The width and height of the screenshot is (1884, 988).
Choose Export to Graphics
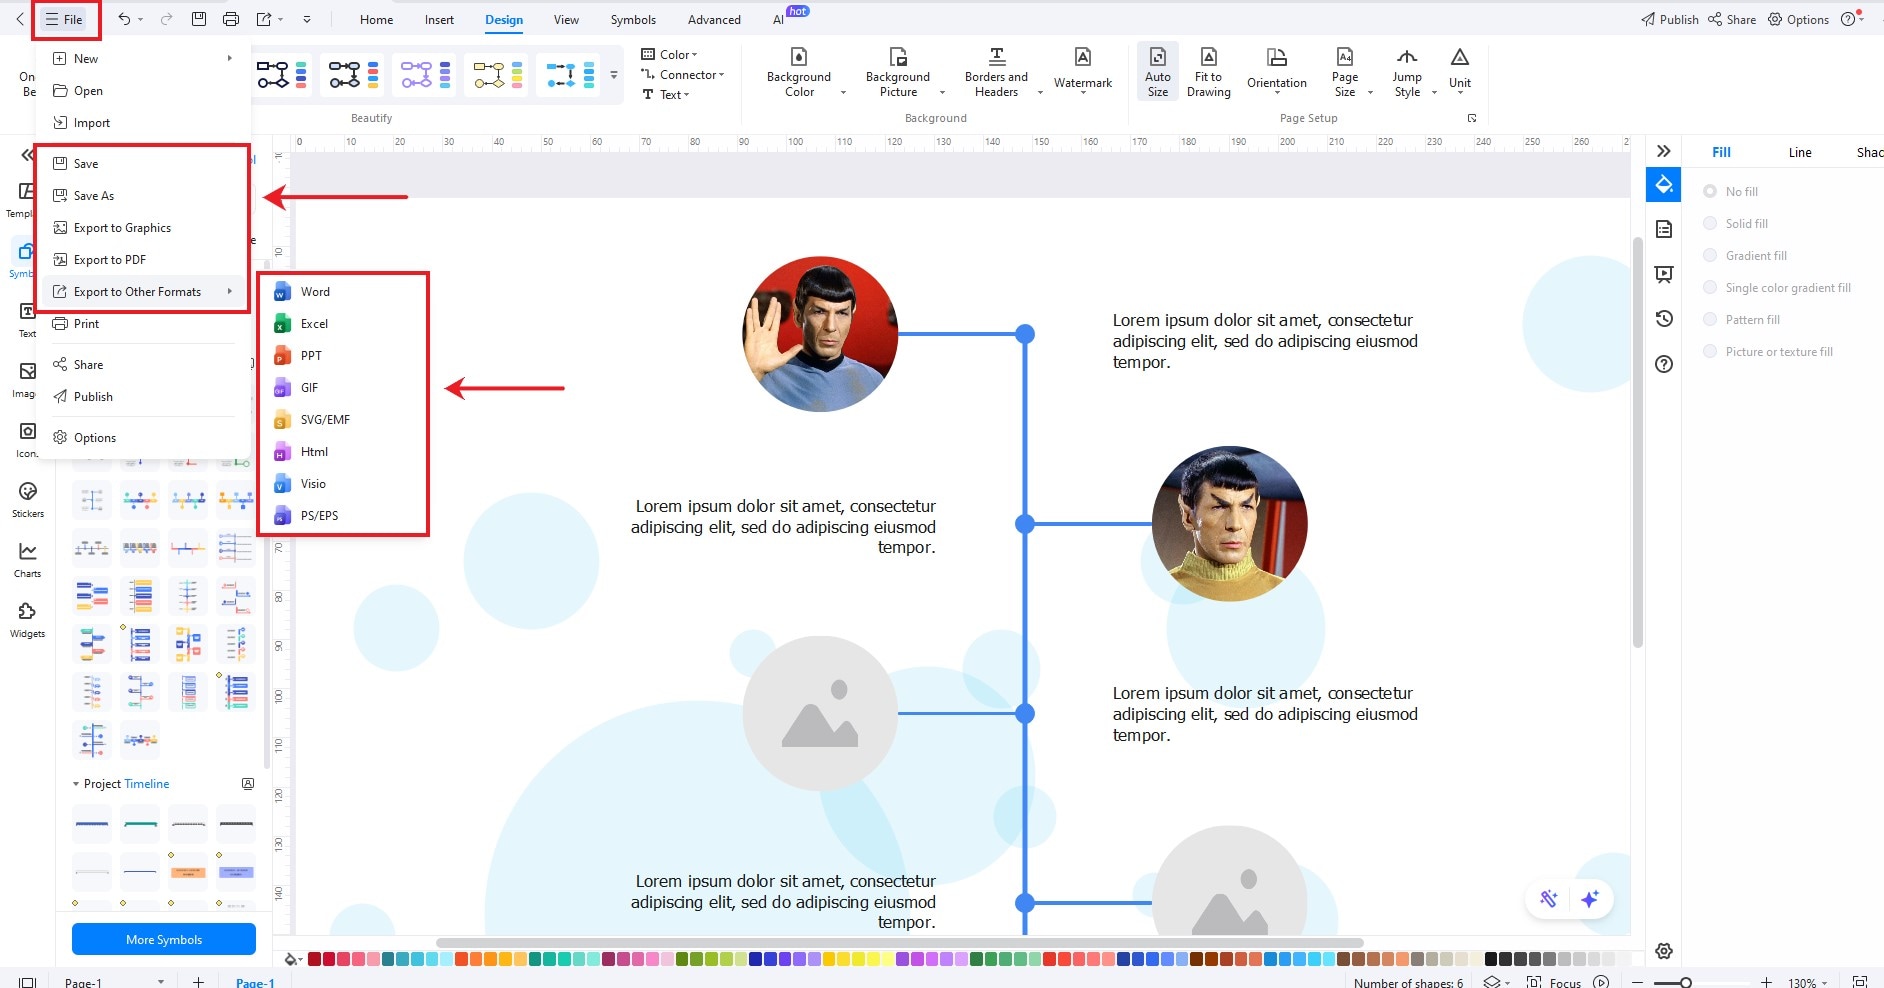coord(144,227)
